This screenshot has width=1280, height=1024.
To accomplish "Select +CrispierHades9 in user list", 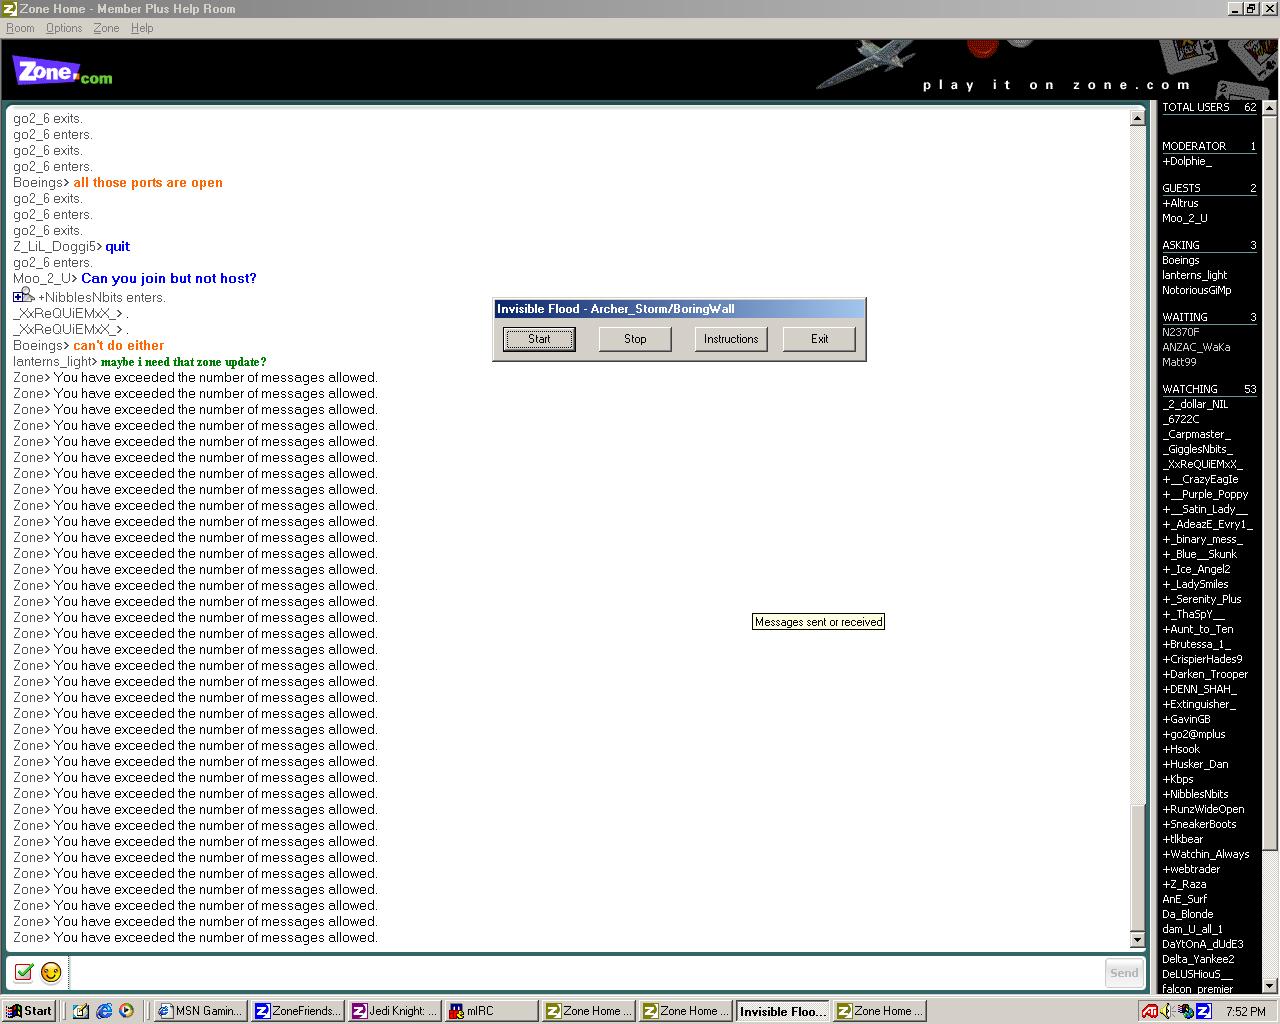I will 1202,659.
